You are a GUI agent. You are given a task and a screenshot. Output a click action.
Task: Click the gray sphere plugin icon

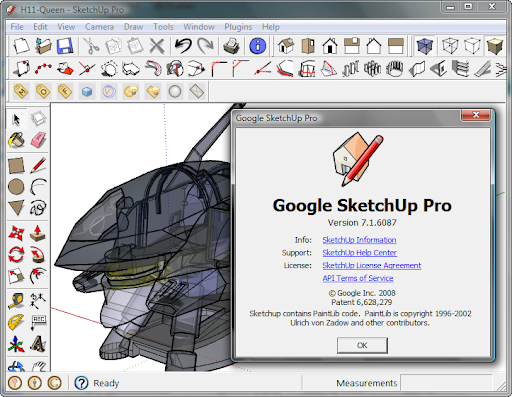(x=175, y=91)
